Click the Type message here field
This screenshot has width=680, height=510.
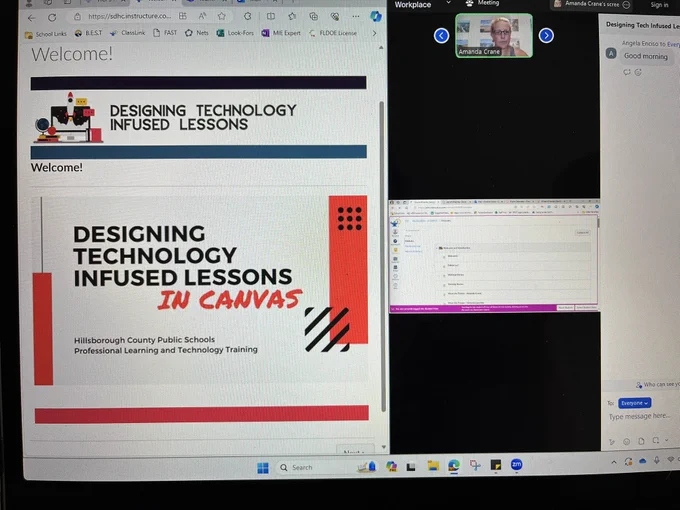click(x=640, y=416)
